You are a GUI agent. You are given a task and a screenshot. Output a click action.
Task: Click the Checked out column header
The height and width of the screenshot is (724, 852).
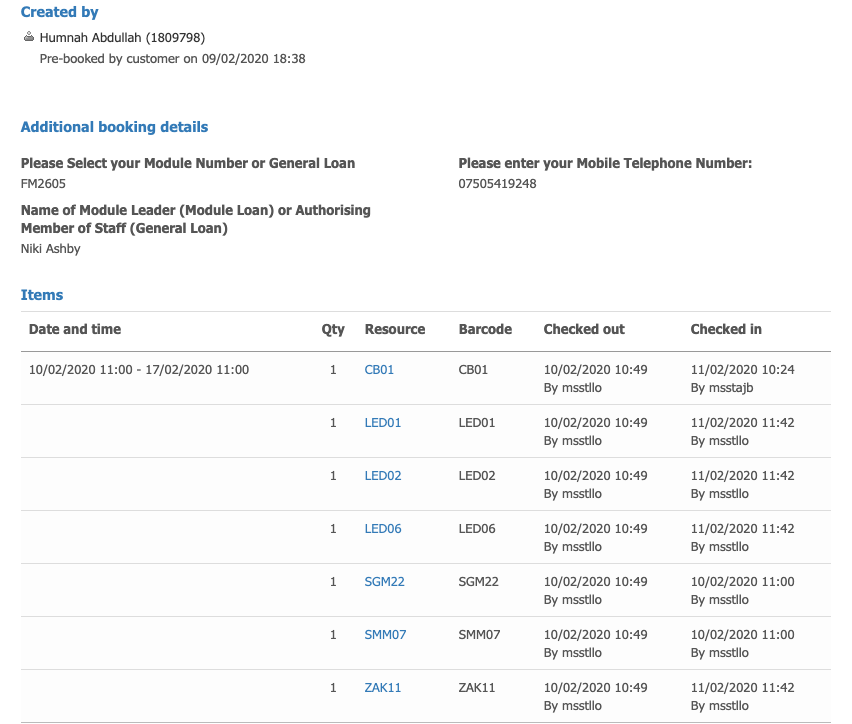point(584,329)
